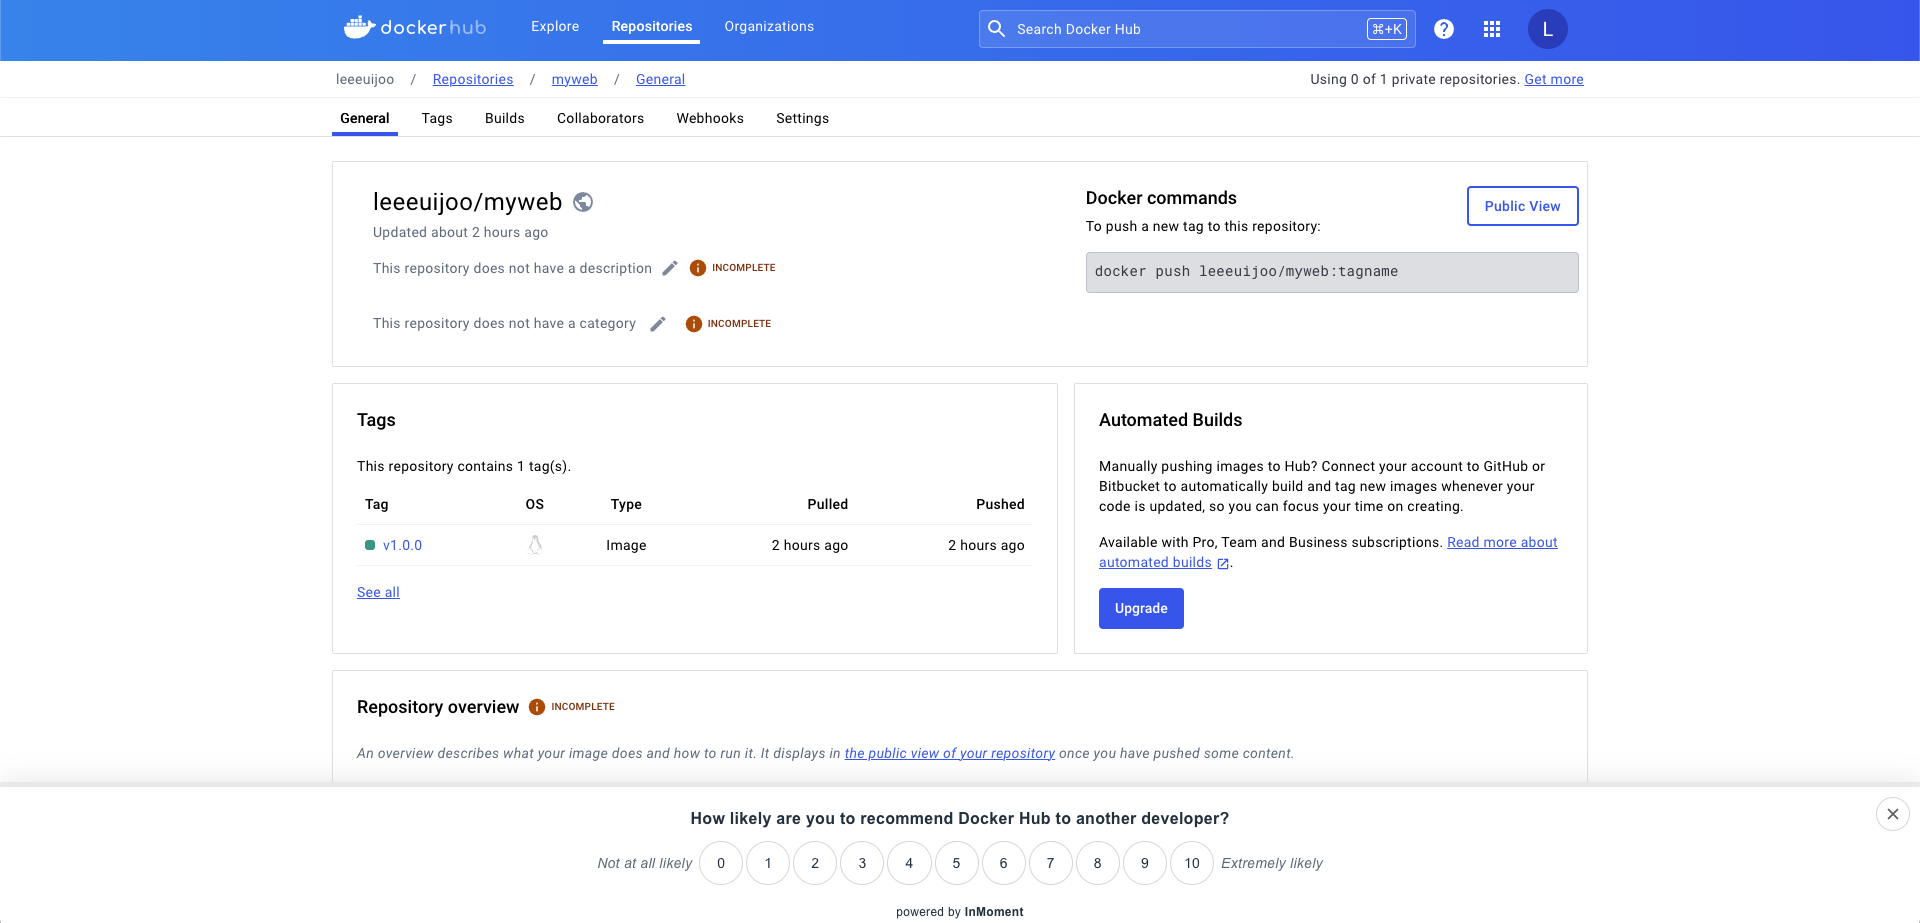Select rating 3 in the survey
Viewport: 1920px width, 923px height.
862,863
